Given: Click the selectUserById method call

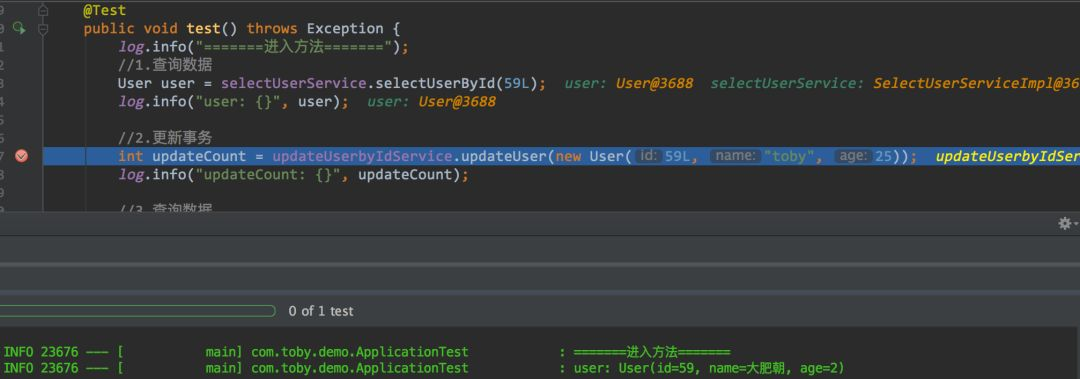Looking at the screenshot, I should pos(435,83).
